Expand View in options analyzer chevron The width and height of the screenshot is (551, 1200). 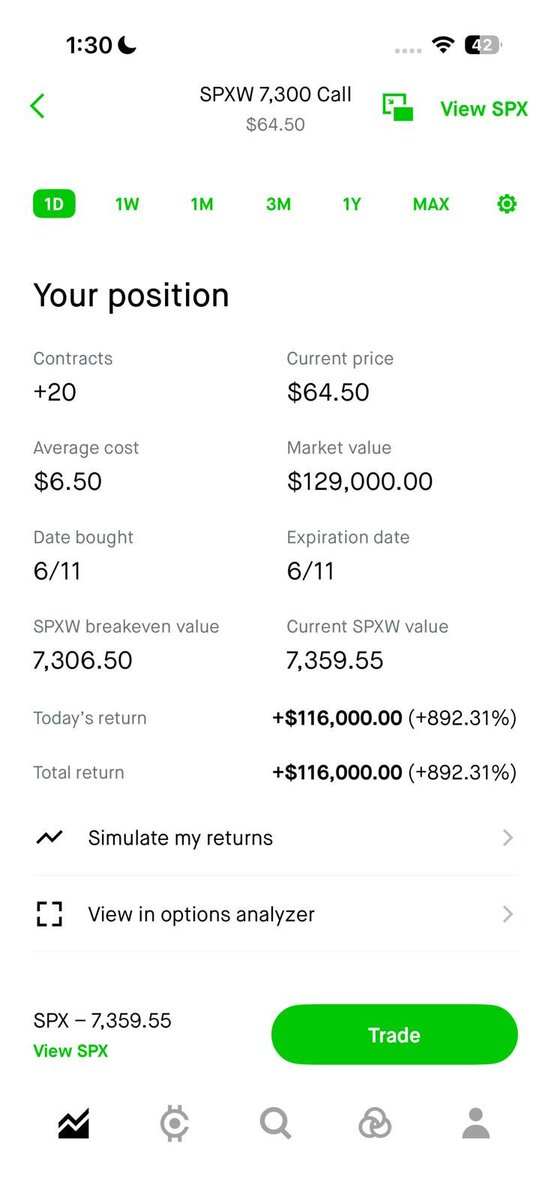tap(508, 914)
